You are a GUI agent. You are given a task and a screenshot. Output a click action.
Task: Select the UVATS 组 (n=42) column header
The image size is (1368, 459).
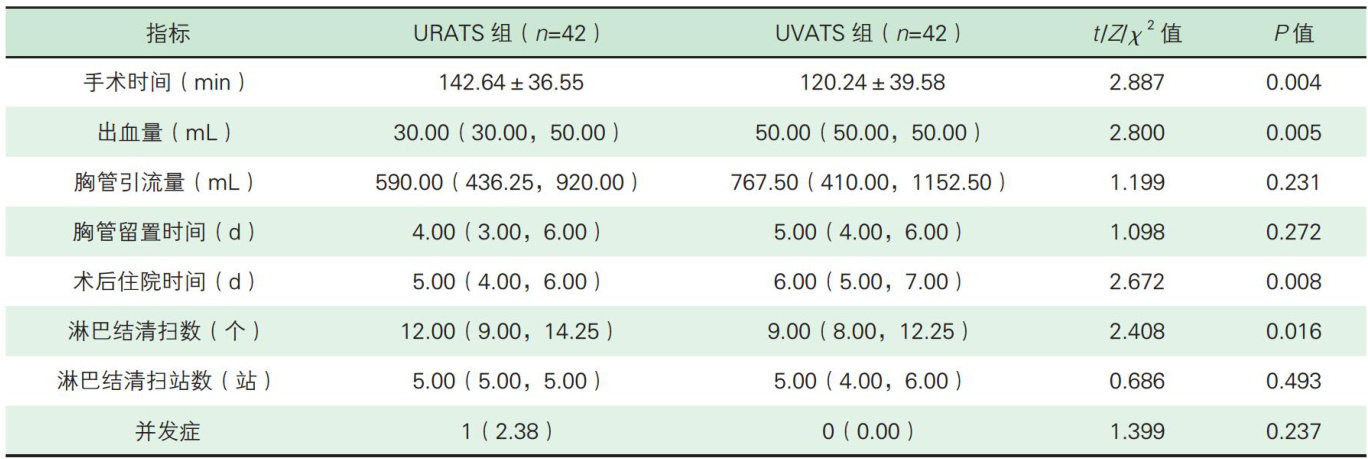click(868, 33)
